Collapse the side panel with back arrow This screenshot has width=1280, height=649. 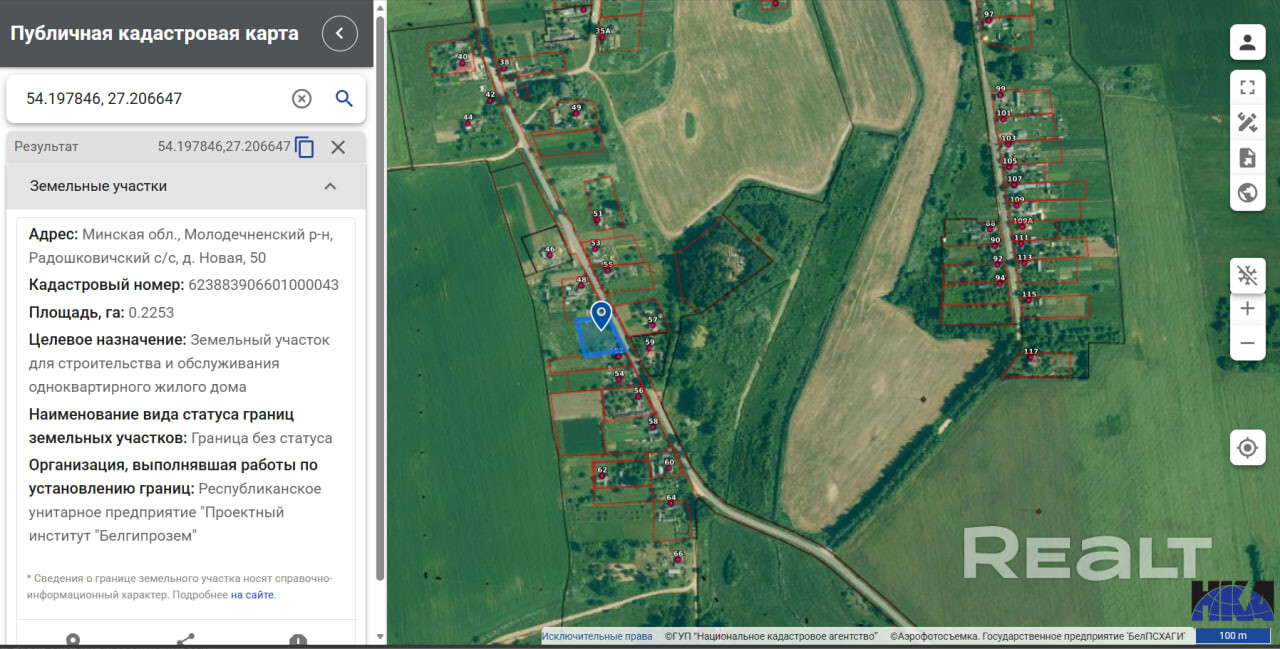pos(339,33)
